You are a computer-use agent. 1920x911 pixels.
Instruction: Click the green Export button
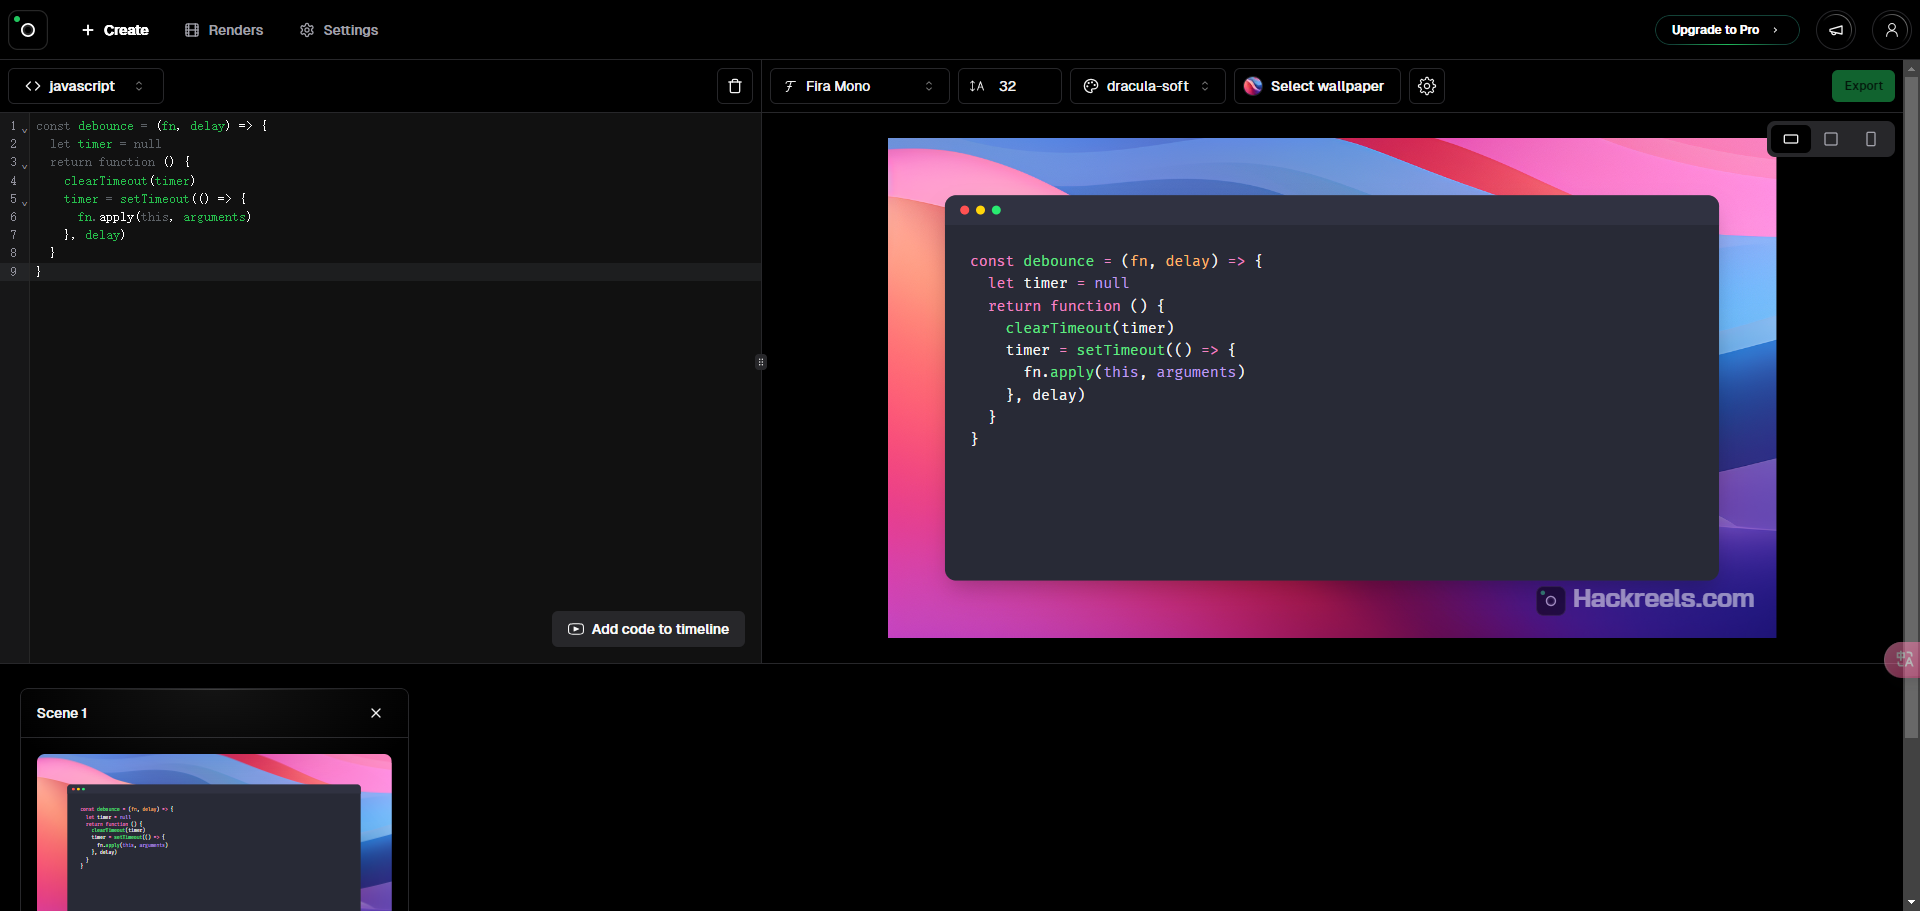click(1863, 86)
